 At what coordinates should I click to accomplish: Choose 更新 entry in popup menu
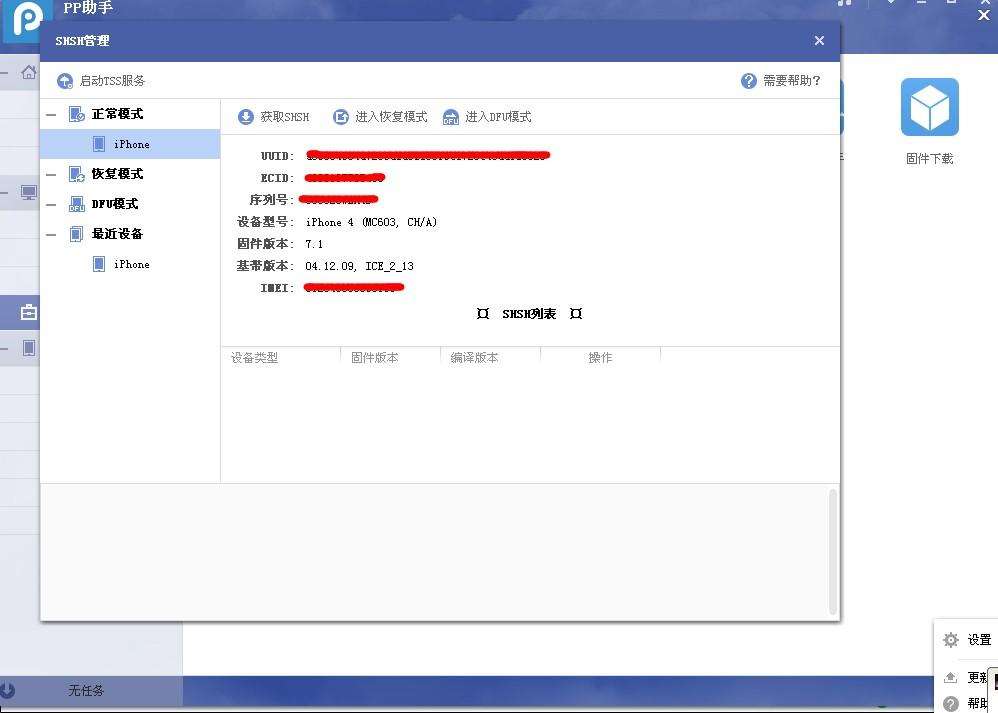click(x=978, y=677)
